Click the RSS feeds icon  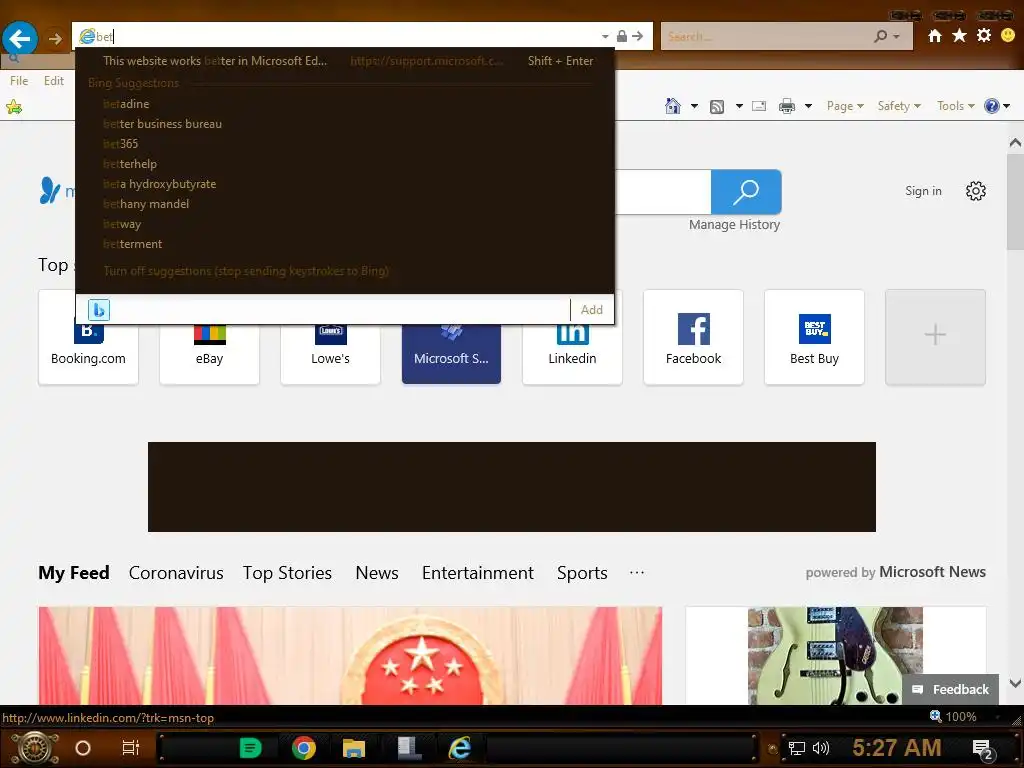[x=717, y=106]
